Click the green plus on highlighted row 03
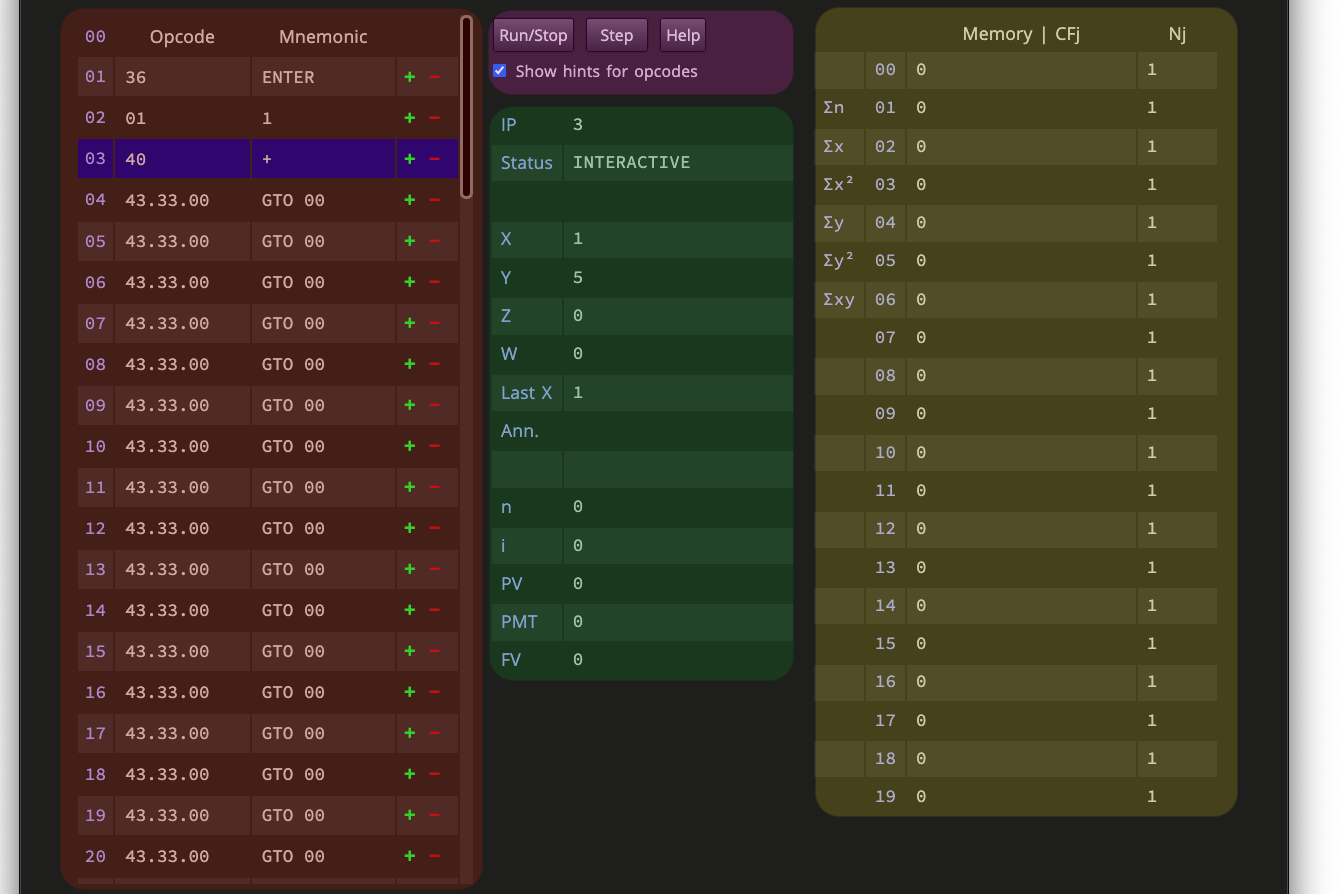This screenshot has height=894, width=1344. [409, 159]
